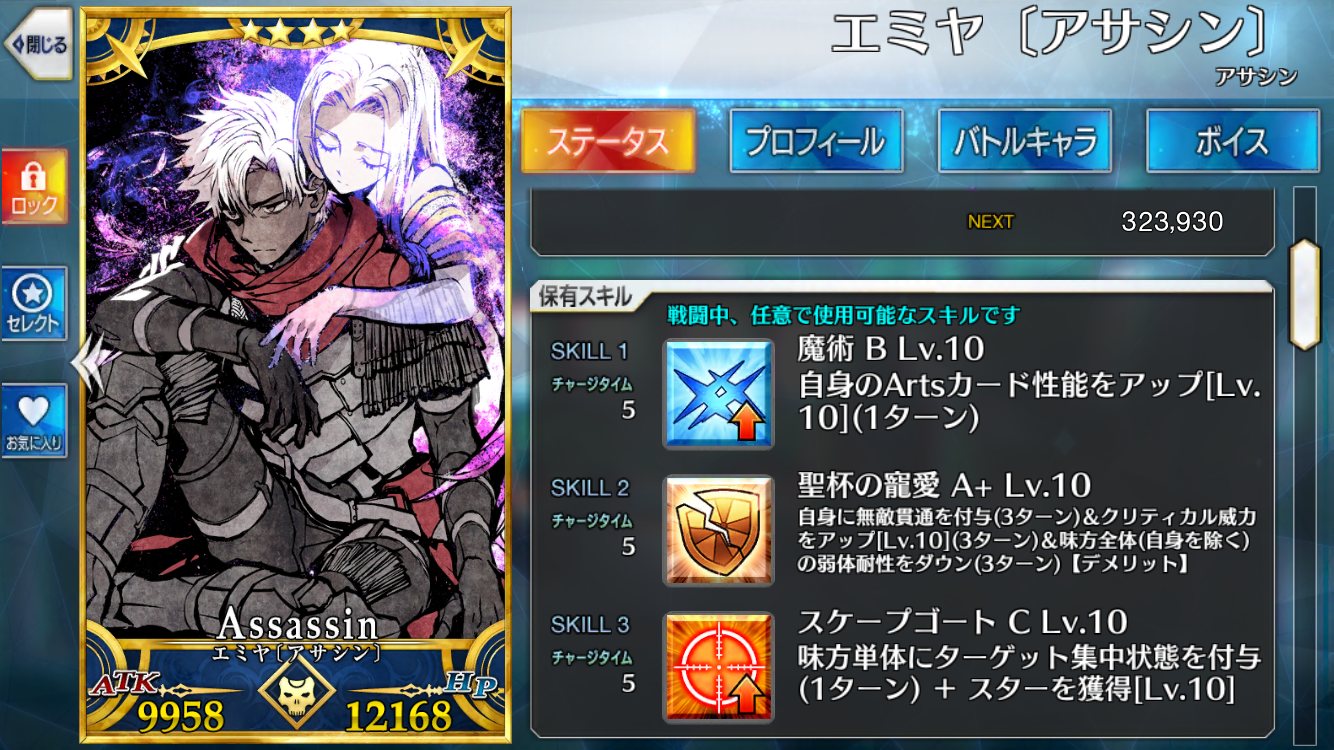Open the ボイス voice tab

1232,141
